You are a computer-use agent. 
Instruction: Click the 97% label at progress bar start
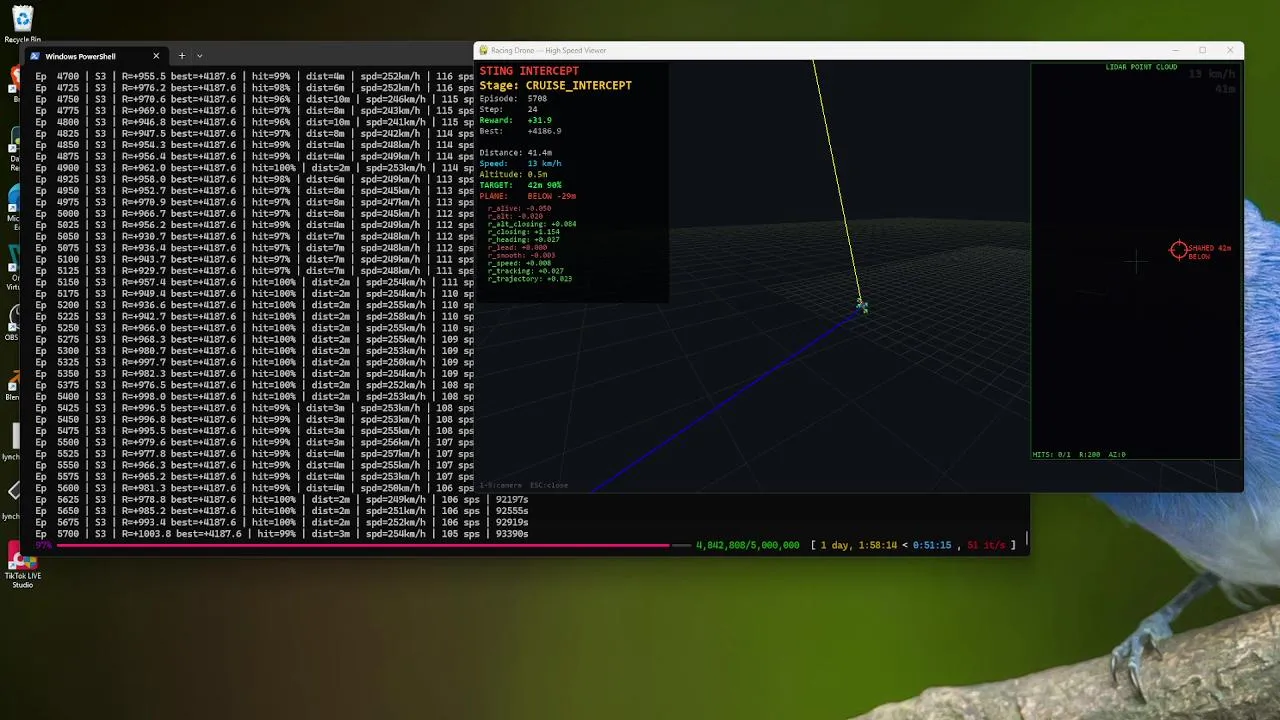point(43,545)
